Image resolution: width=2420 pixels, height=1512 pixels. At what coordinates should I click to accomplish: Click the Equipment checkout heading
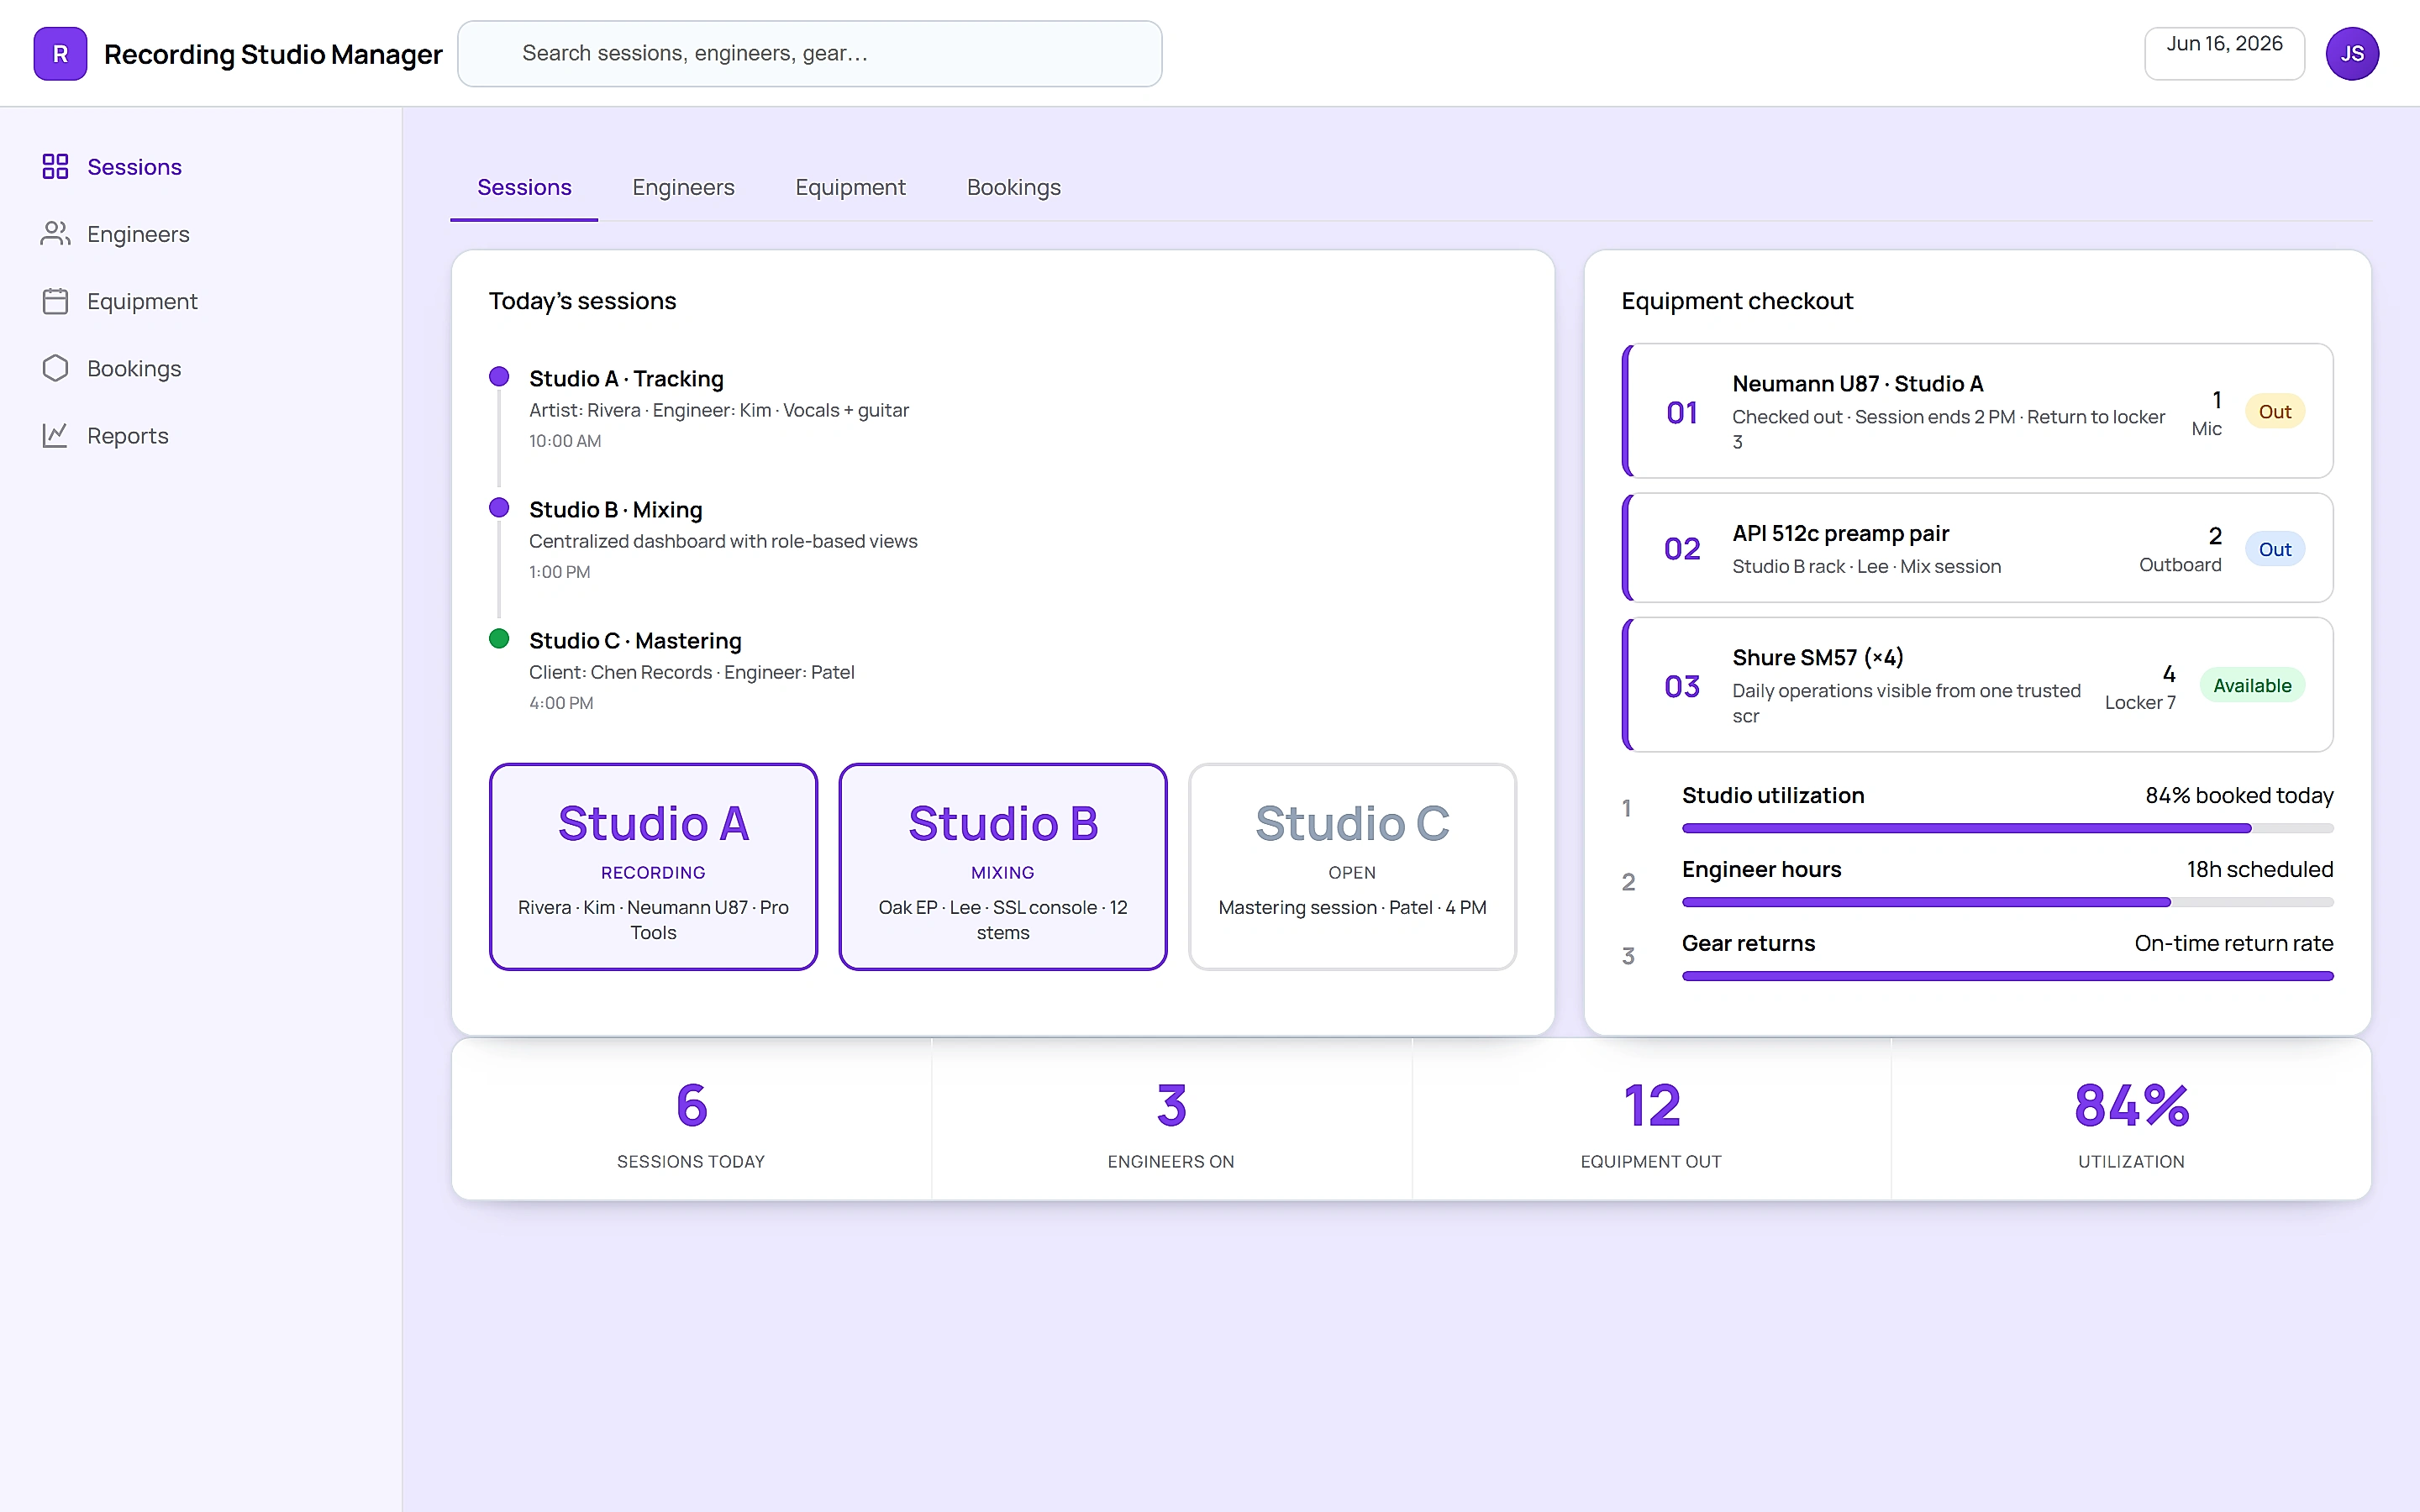(1737, 300)
